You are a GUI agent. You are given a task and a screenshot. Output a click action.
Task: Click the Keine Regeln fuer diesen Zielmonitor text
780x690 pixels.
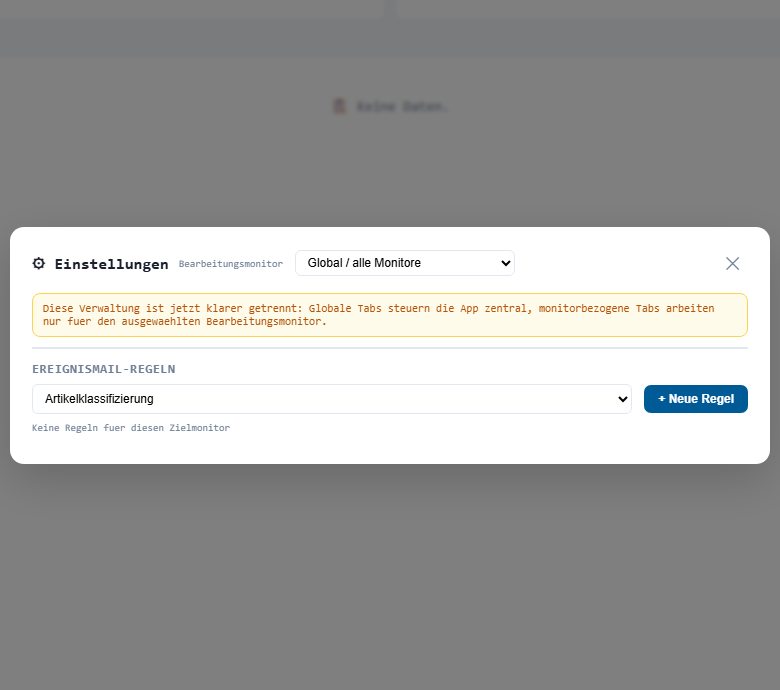131,428
